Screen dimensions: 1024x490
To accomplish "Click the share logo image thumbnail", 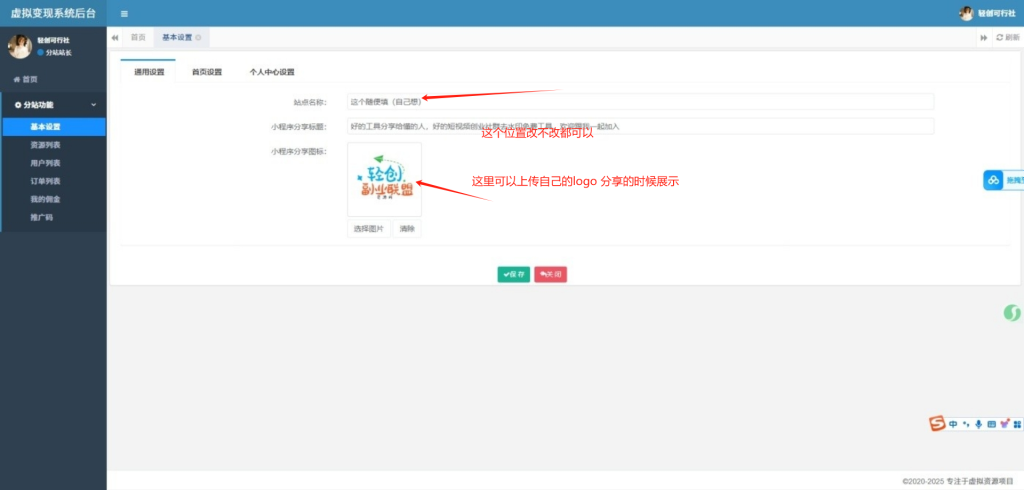I will click(x=384, y=179).
